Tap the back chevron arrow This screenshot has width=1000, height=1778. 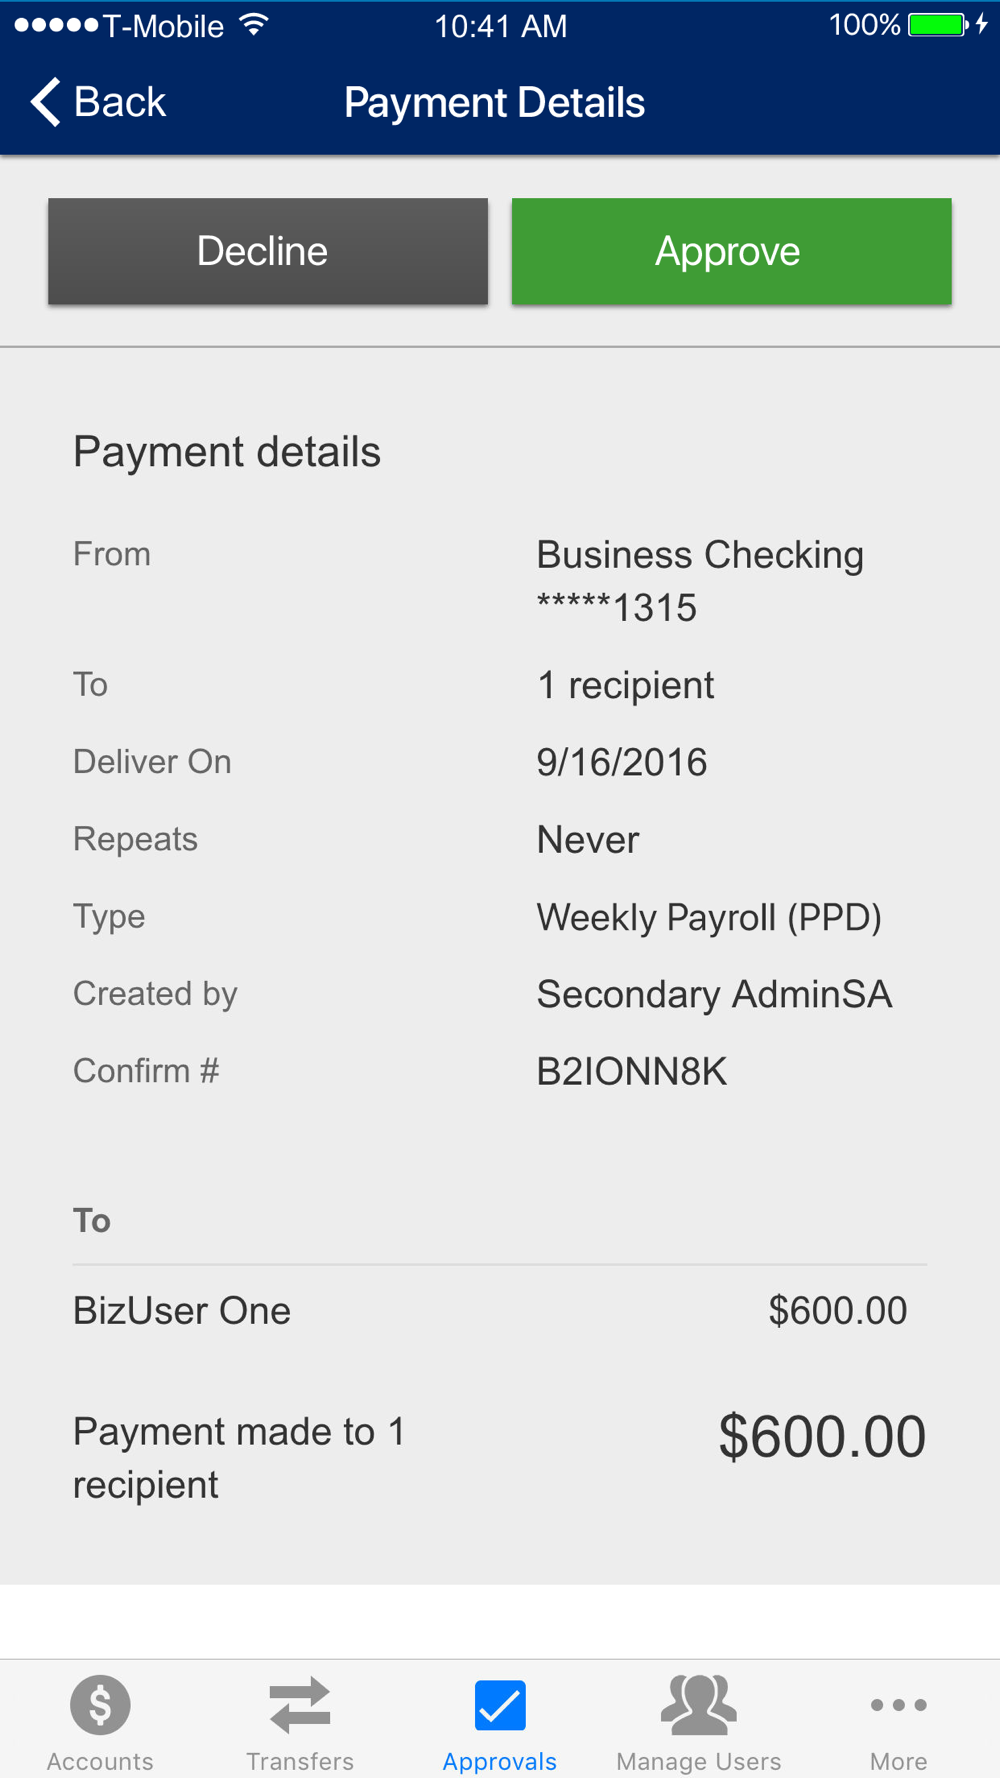click(45, 102)
